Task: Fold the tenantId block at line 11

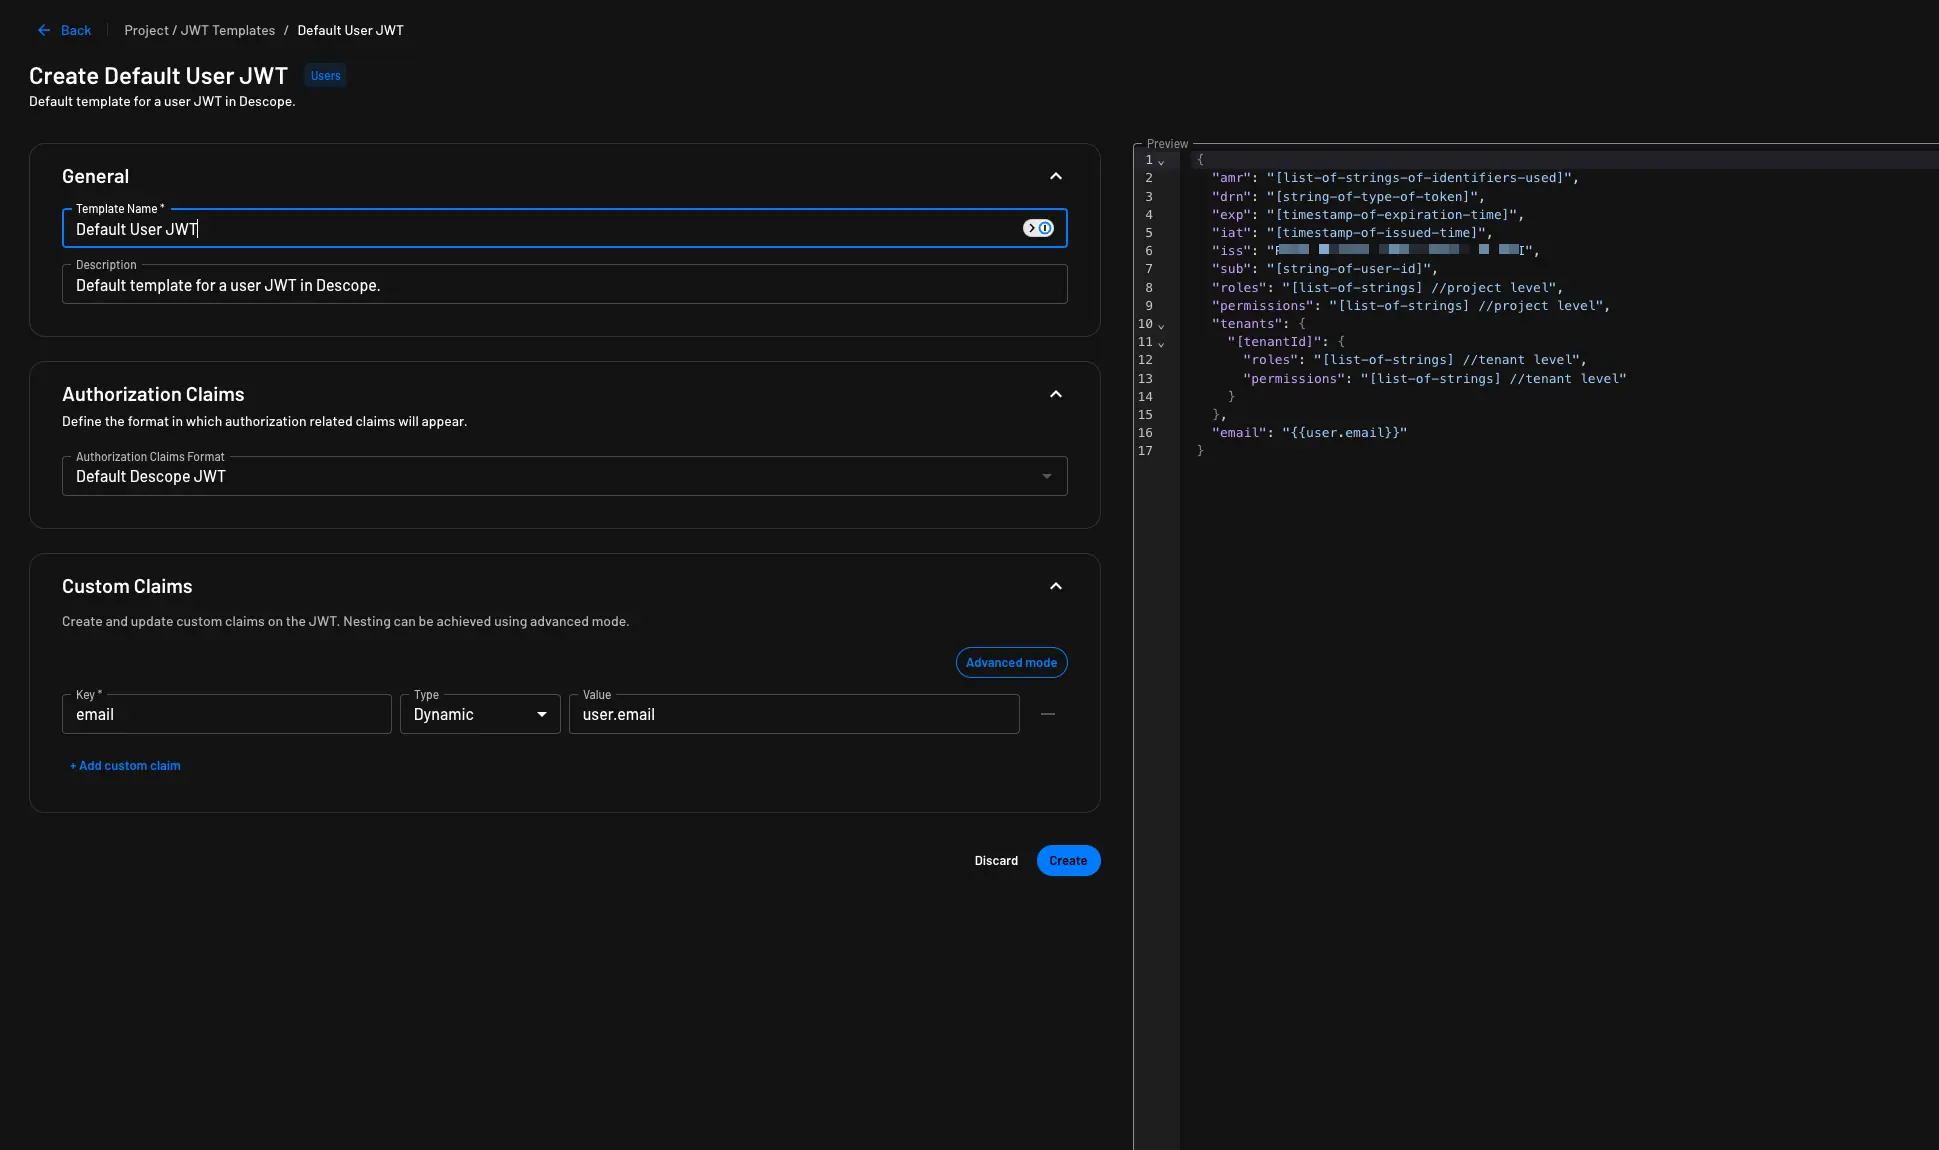Action: [x=1161, y=343]
